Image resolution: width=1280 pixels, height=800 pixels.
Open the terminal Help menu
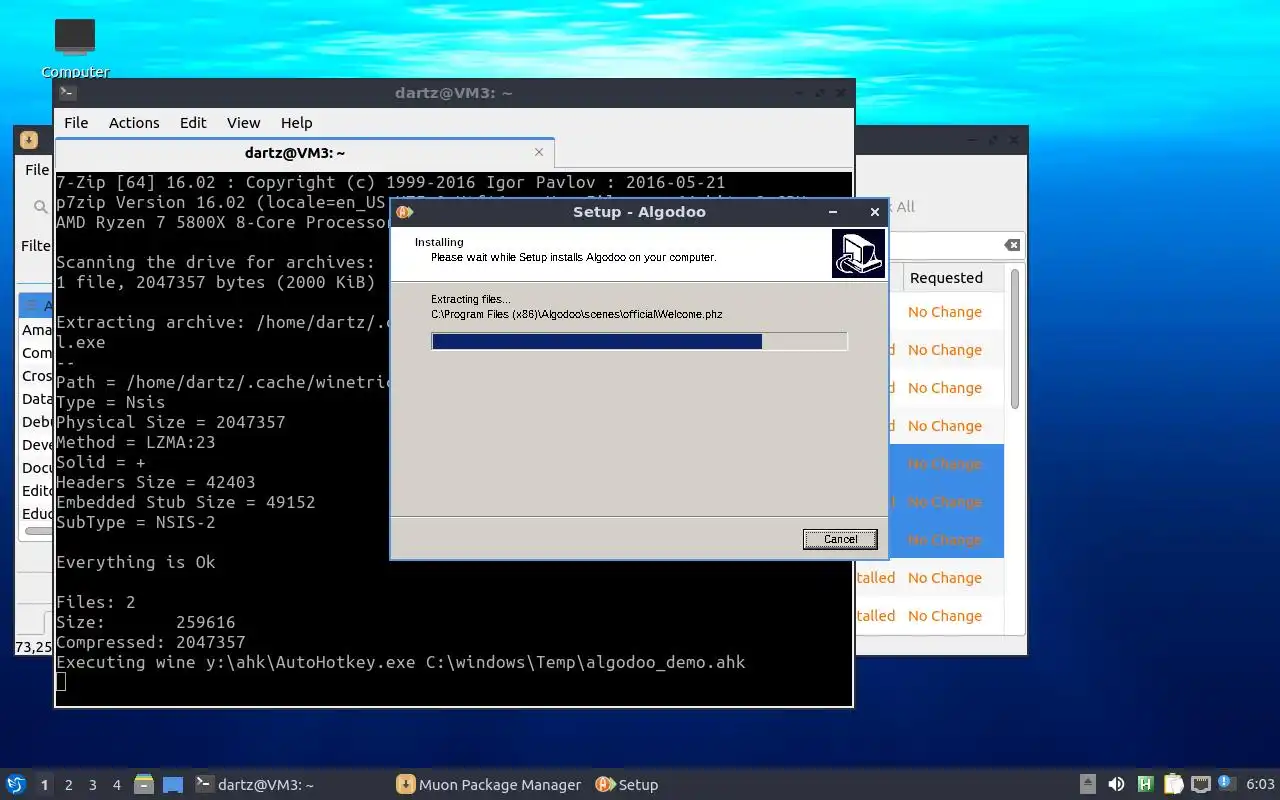(x=296, y=122)
